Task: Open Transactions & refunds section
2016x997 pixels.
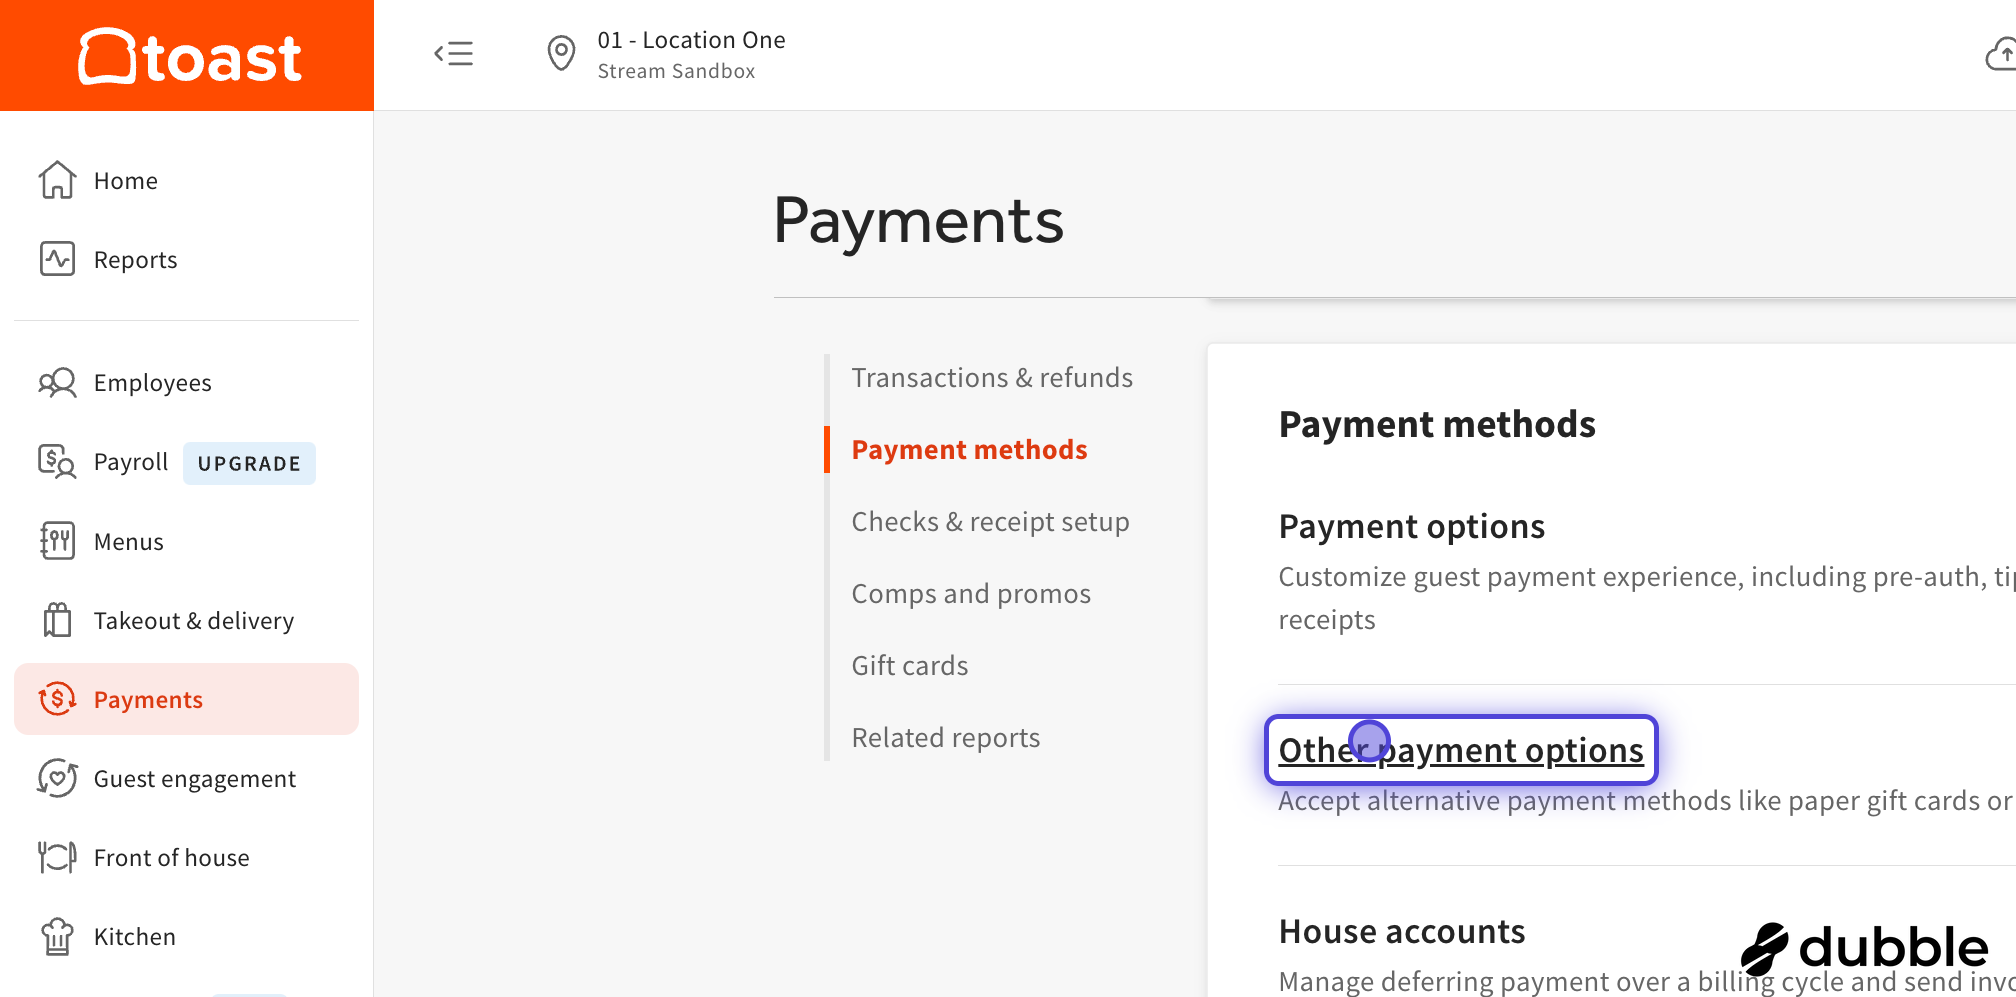Action: point(992,377)
